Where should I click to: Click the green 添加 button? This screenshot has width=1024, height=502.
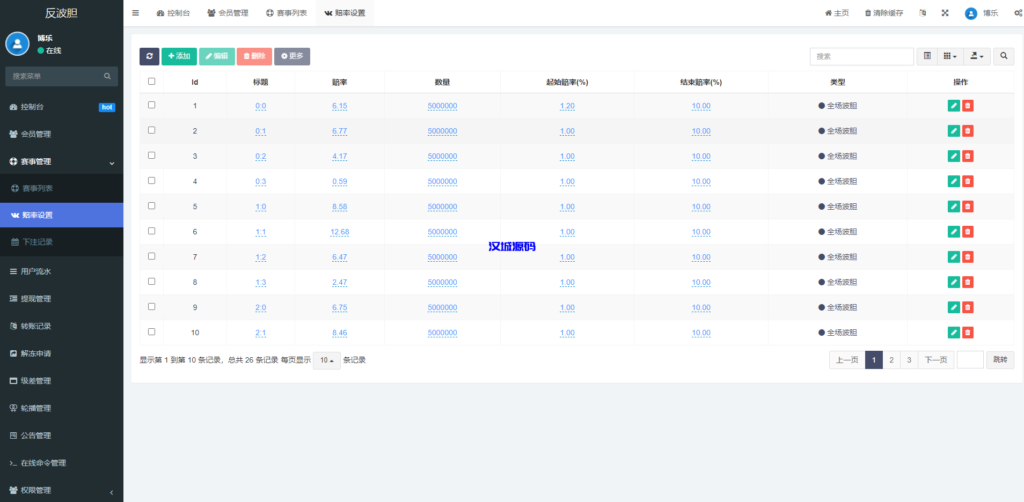click(x=179, y=56)
